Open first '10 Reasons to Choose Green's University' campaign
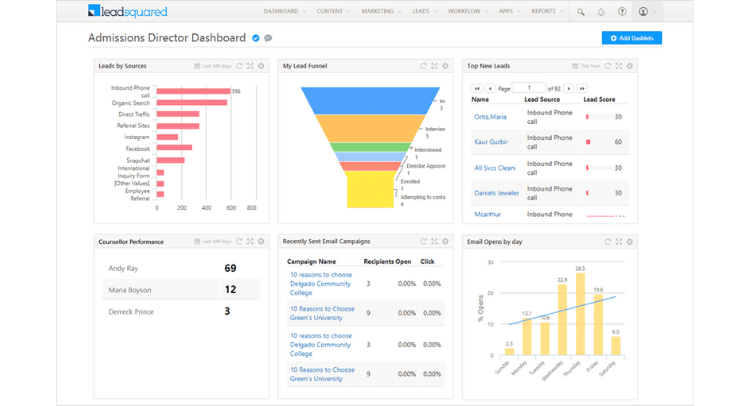This screenshot has height=406, width=750. click(322, 313)
